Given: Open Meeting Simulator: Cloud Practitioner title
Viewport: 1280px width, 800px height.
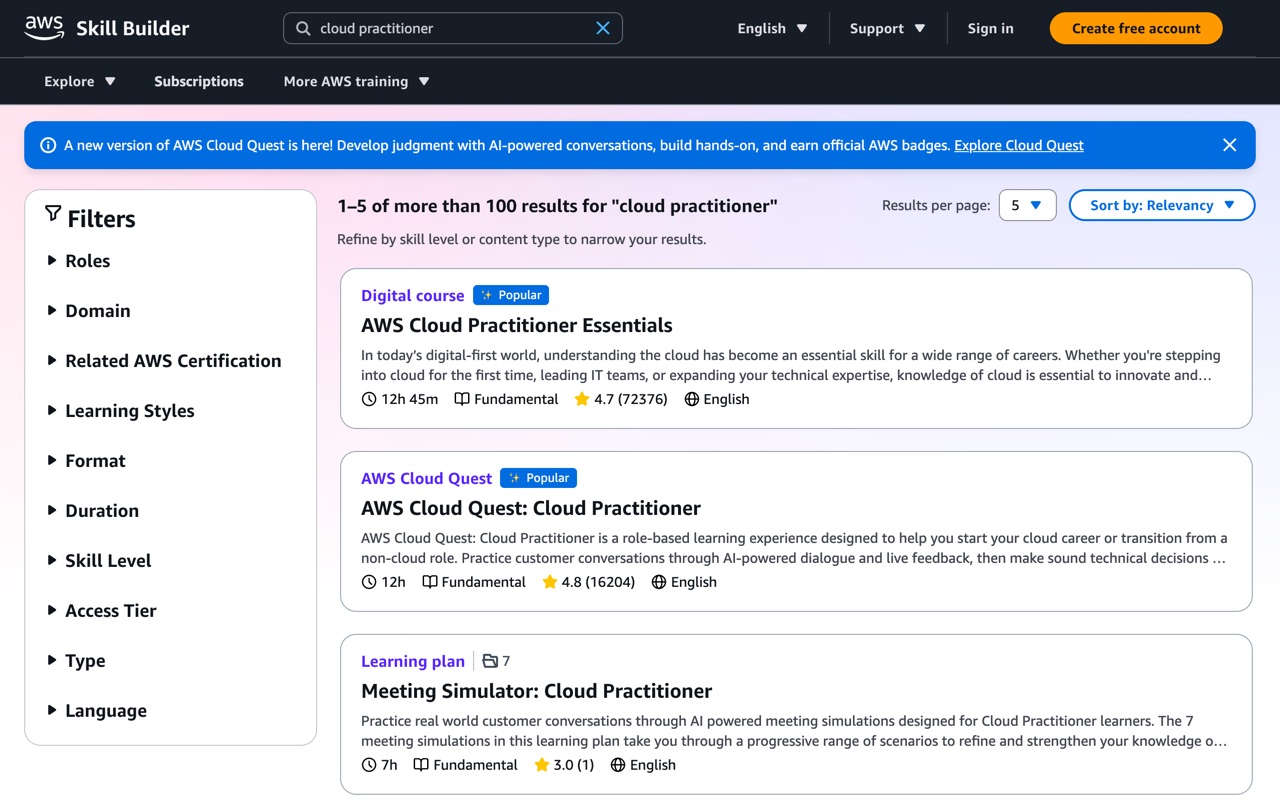Looking at the screenshot, I should (x=537, y=691).
